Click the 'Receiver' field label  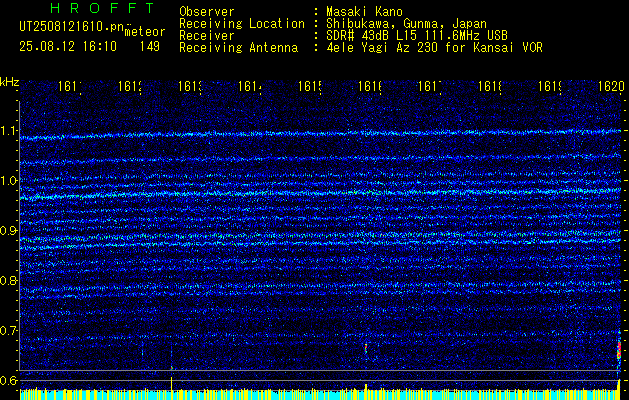click(x=207, y=36)
